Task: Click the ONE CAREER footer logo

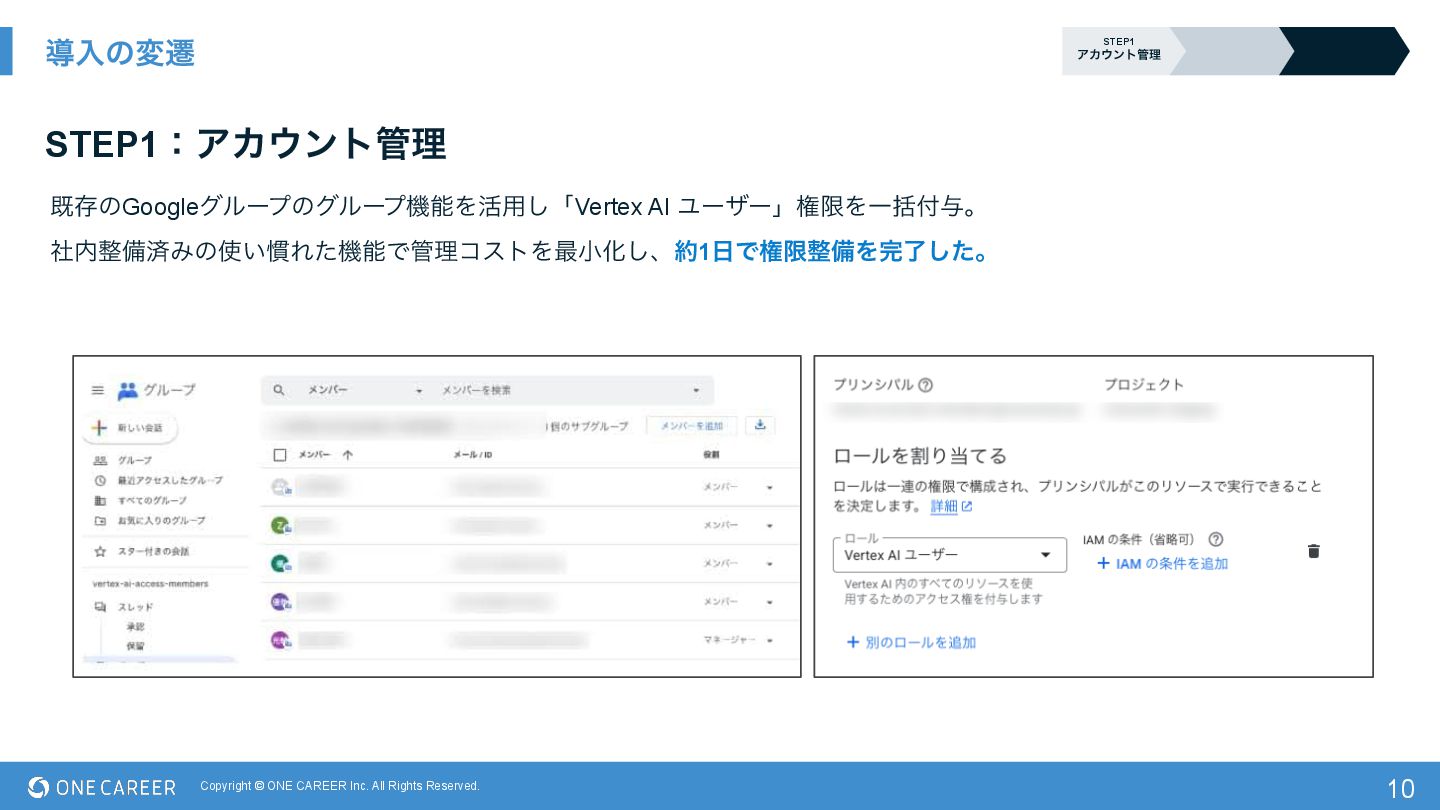Action: (x=102, y=787)
